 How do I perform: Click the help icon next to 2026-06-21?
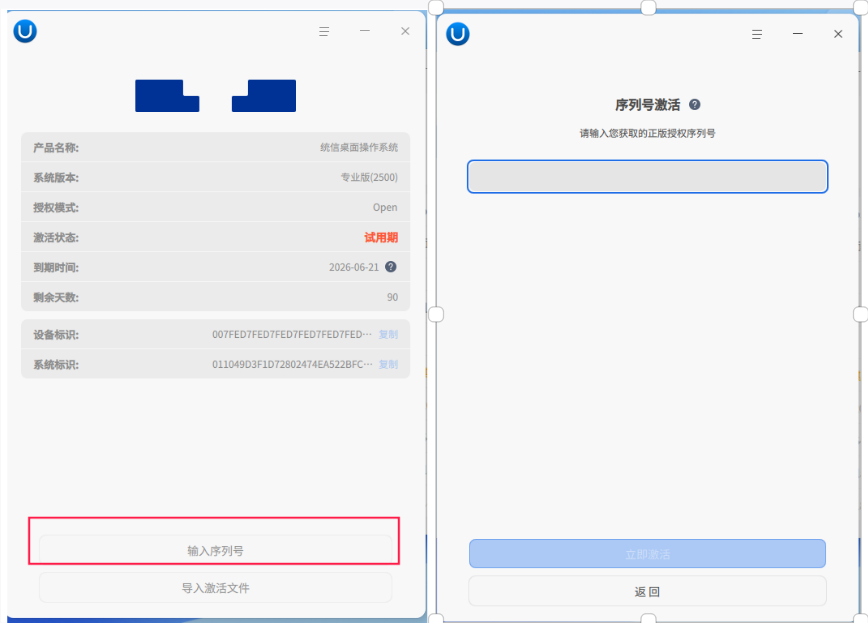[x=391, y=267]
